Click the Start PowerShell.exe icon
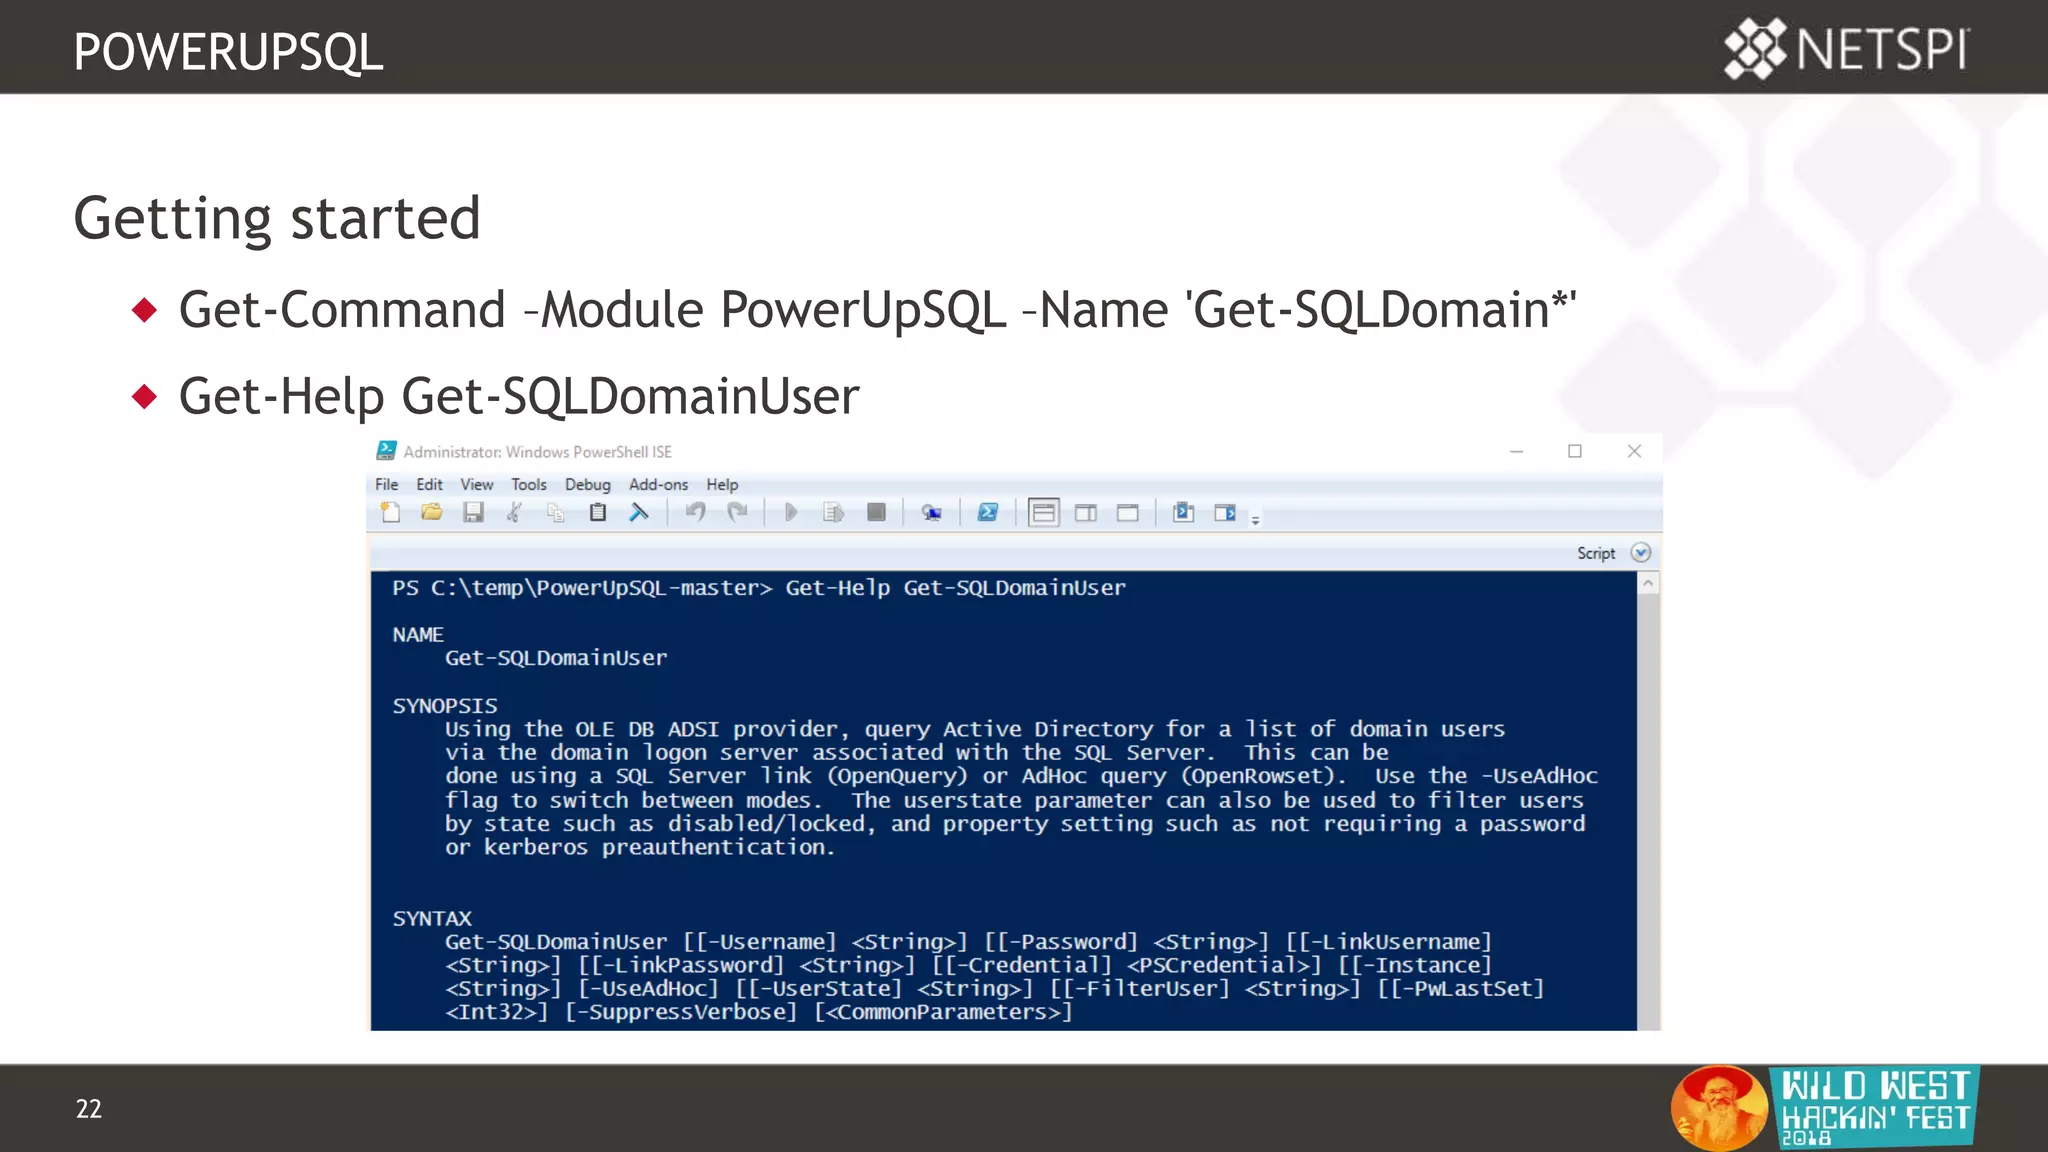The height and width of the screenshot is (1152, 2048). (x=987, y=513)
